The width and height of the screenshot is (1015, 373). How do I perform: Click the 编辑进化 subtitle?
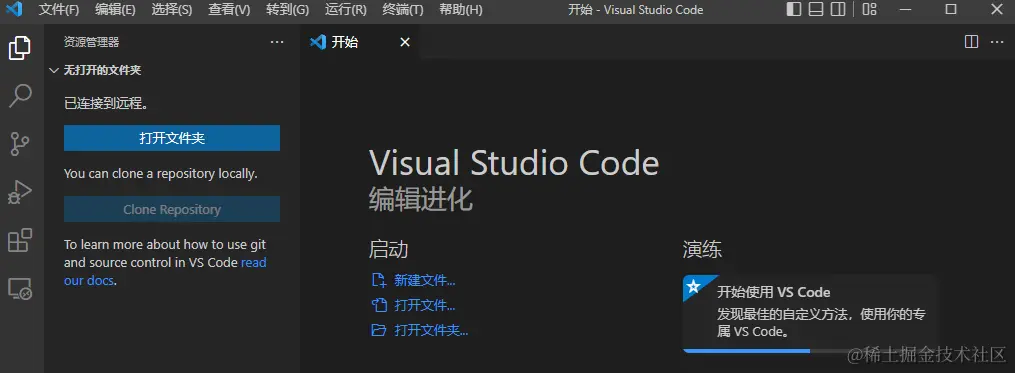pos(421,200)
